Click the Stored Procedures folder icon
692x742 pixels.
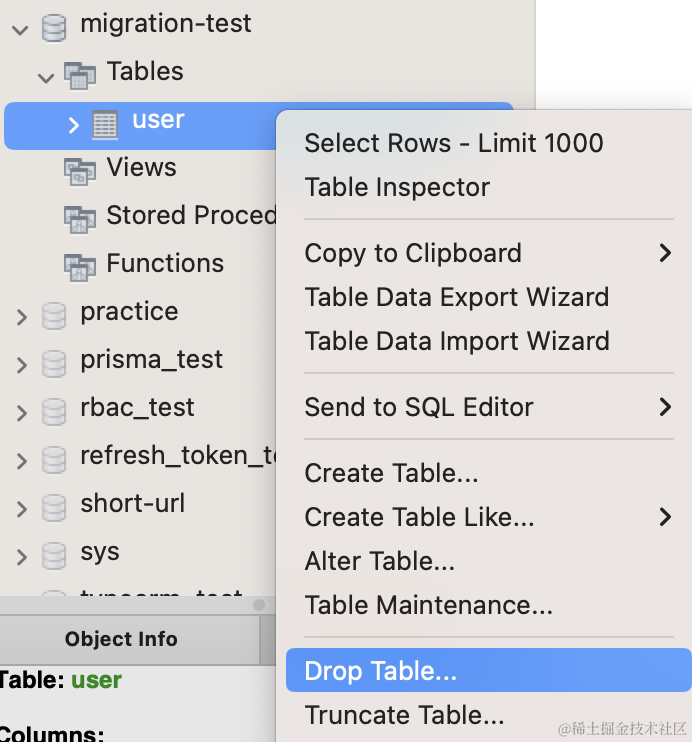pos(80,217)
